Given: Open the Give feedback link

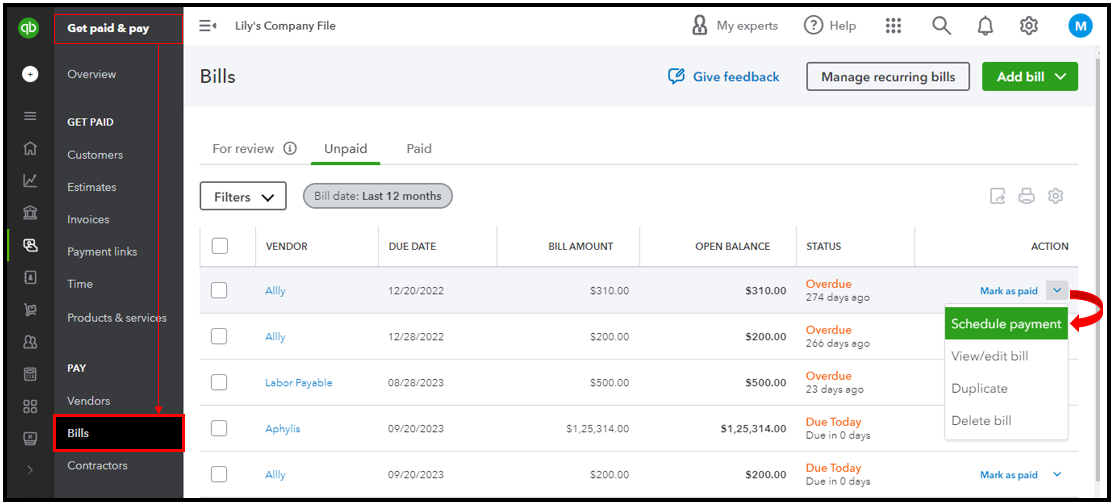Looking at the screenshot, I should point(724,77).
